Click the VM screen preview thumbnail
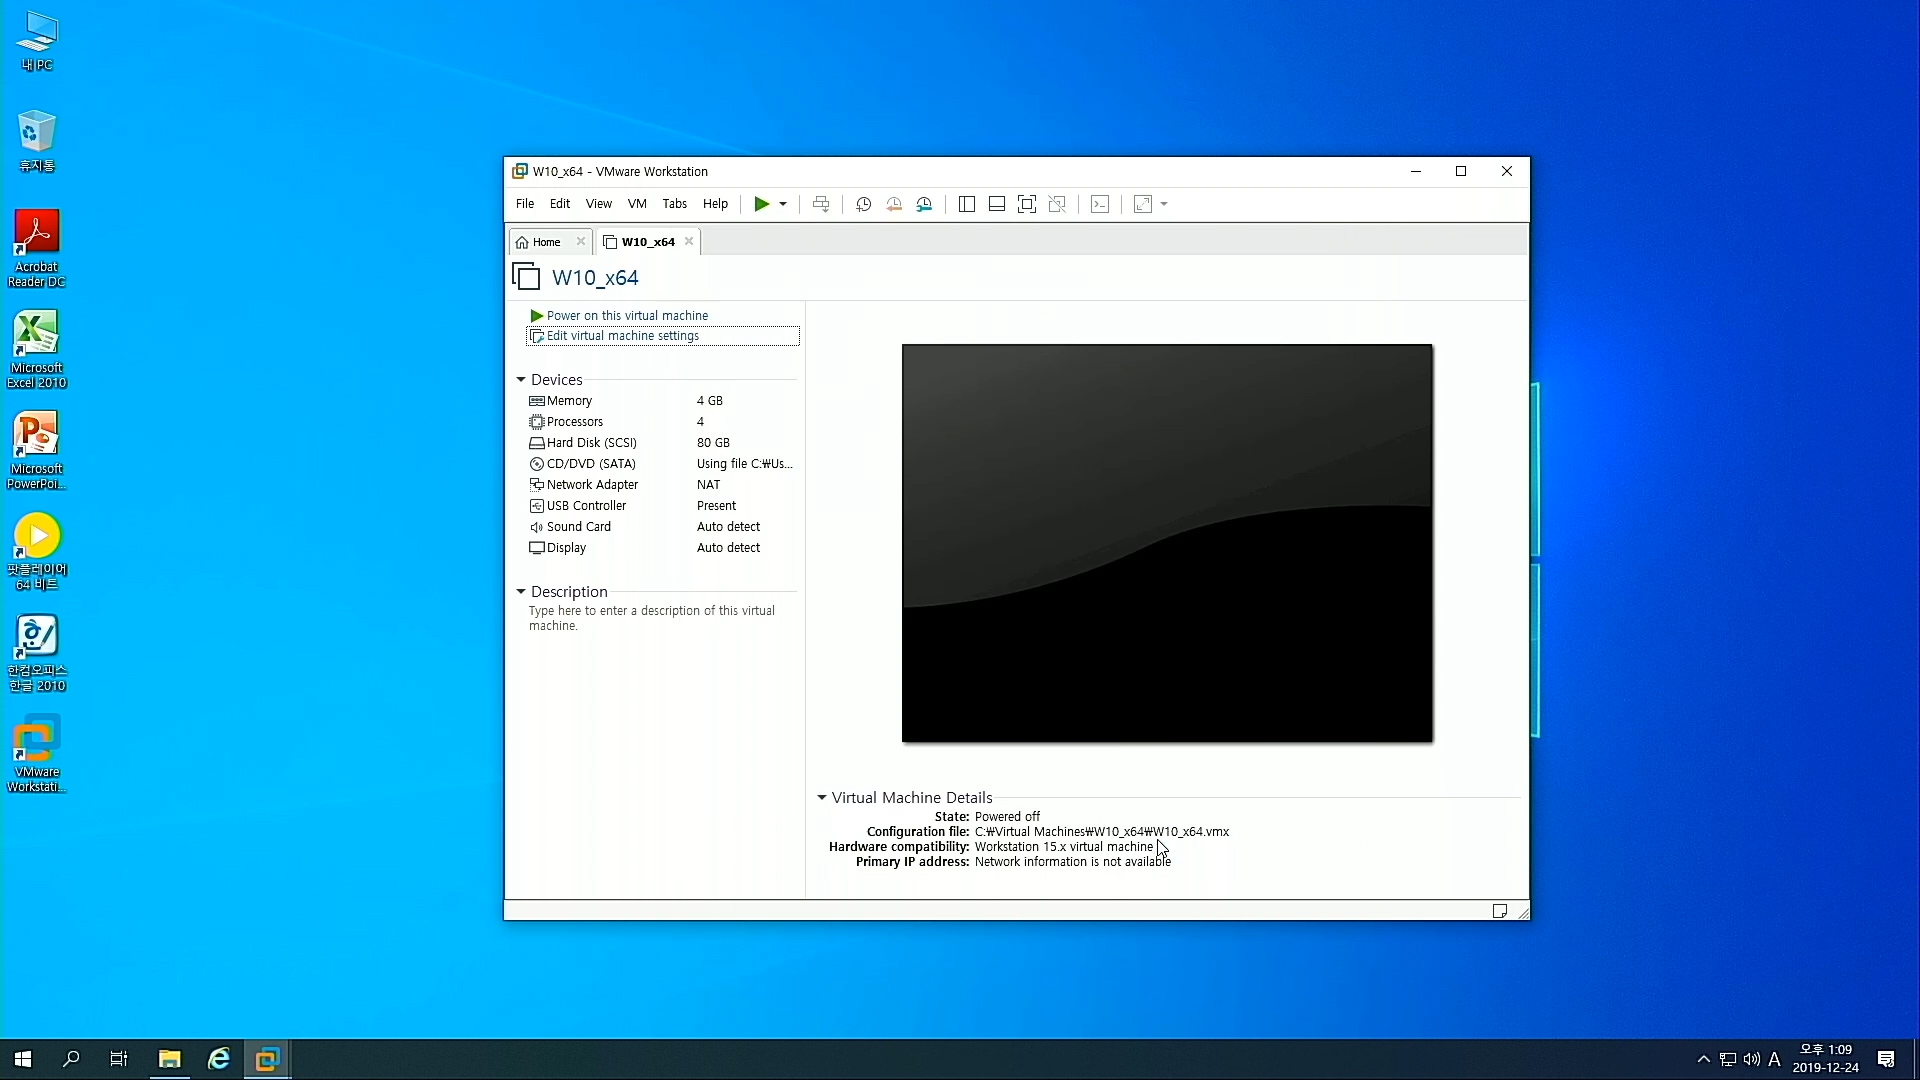This screenshot has width=1920, height=1080. click(x=1167, y=543)
